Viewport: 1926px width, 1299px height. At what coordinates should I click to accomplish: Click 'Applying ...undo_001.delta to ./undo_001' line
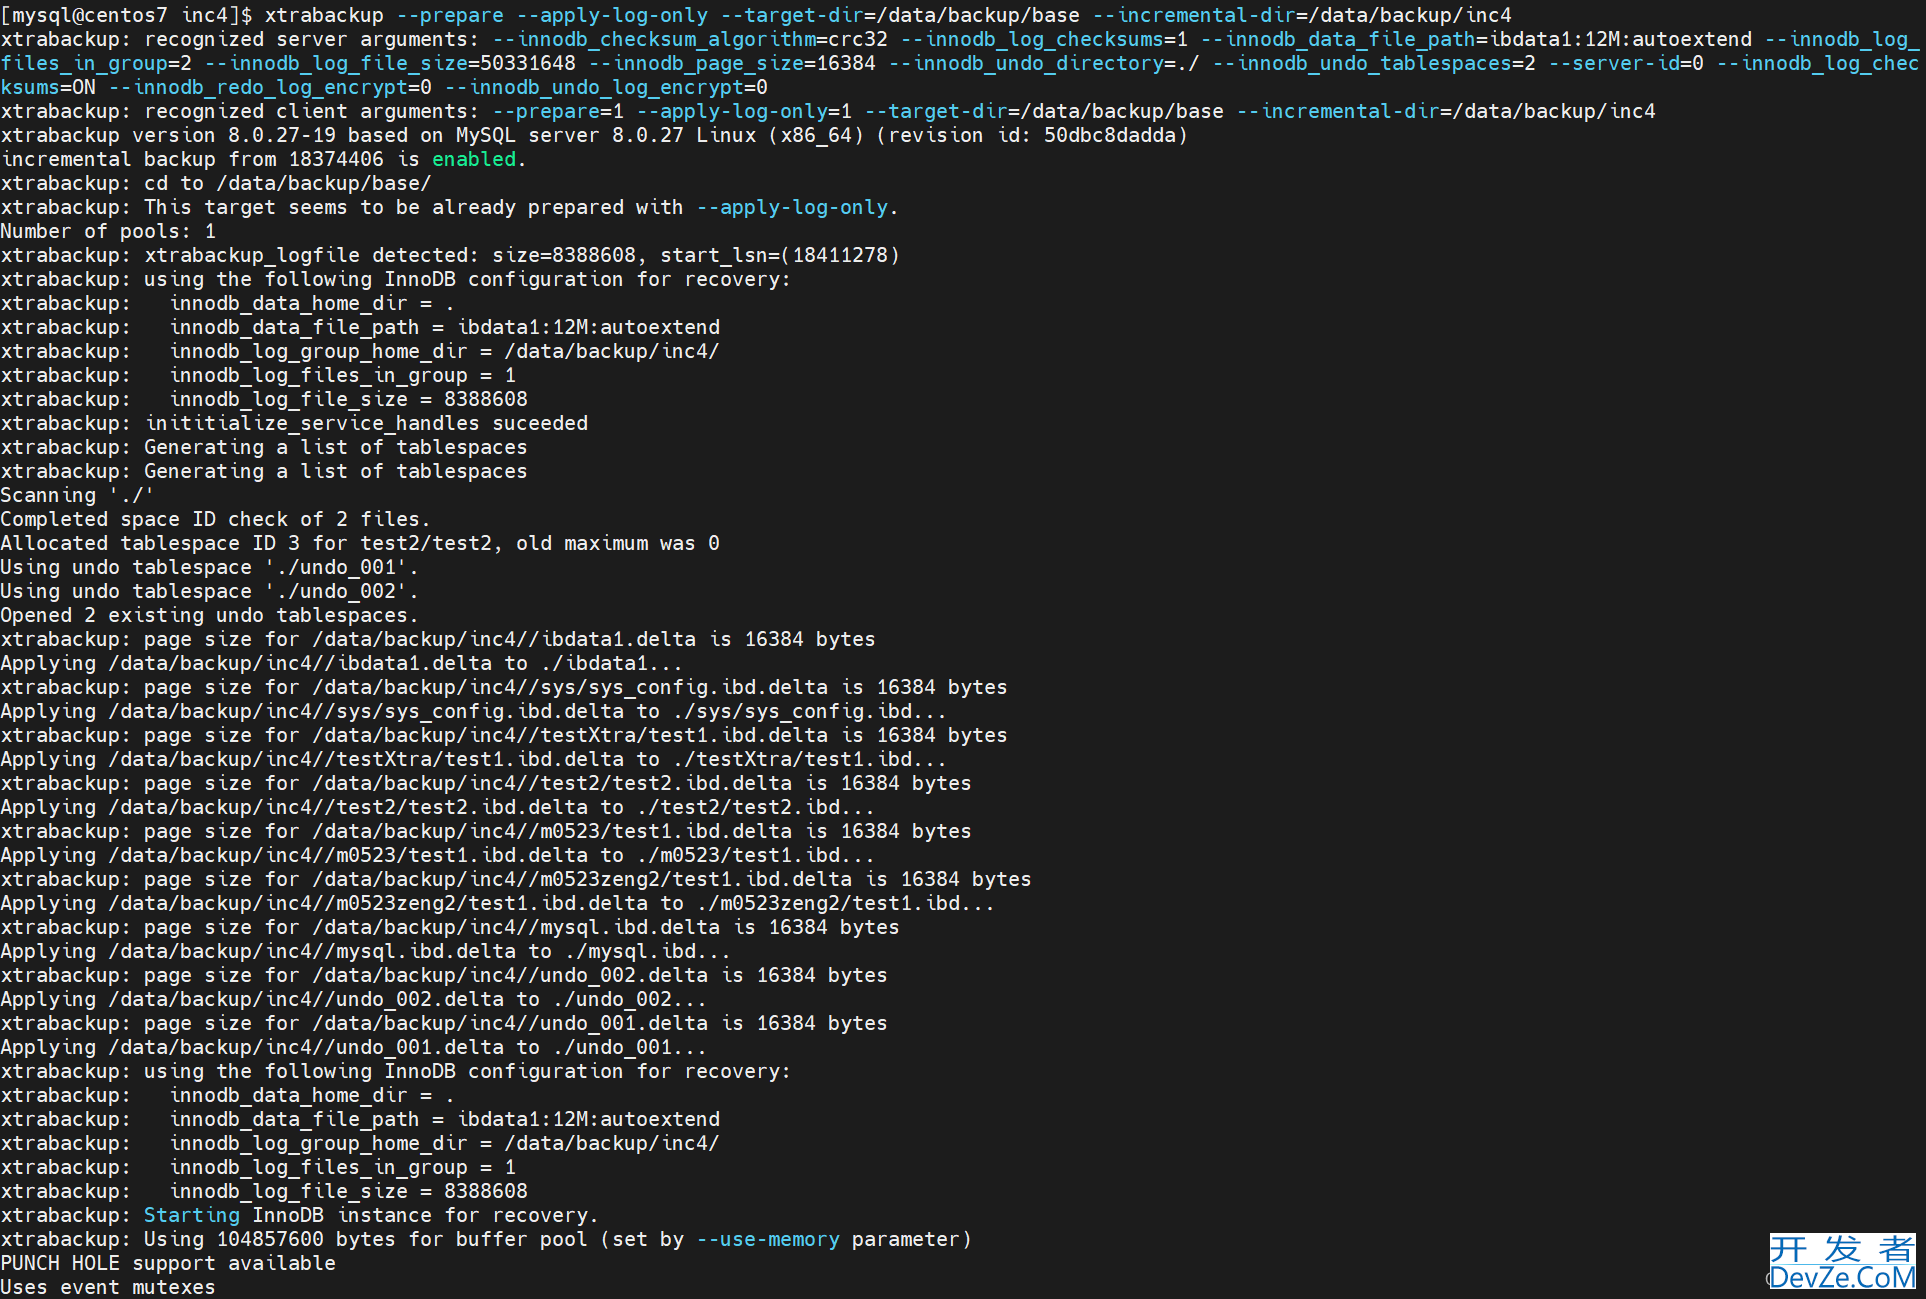[x=353, y=1047]
